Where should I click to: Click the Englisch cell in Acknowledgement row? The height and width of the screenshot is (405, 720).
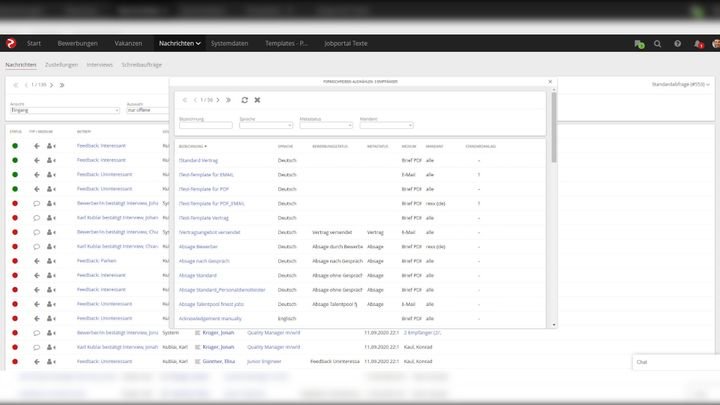[287, 319]
